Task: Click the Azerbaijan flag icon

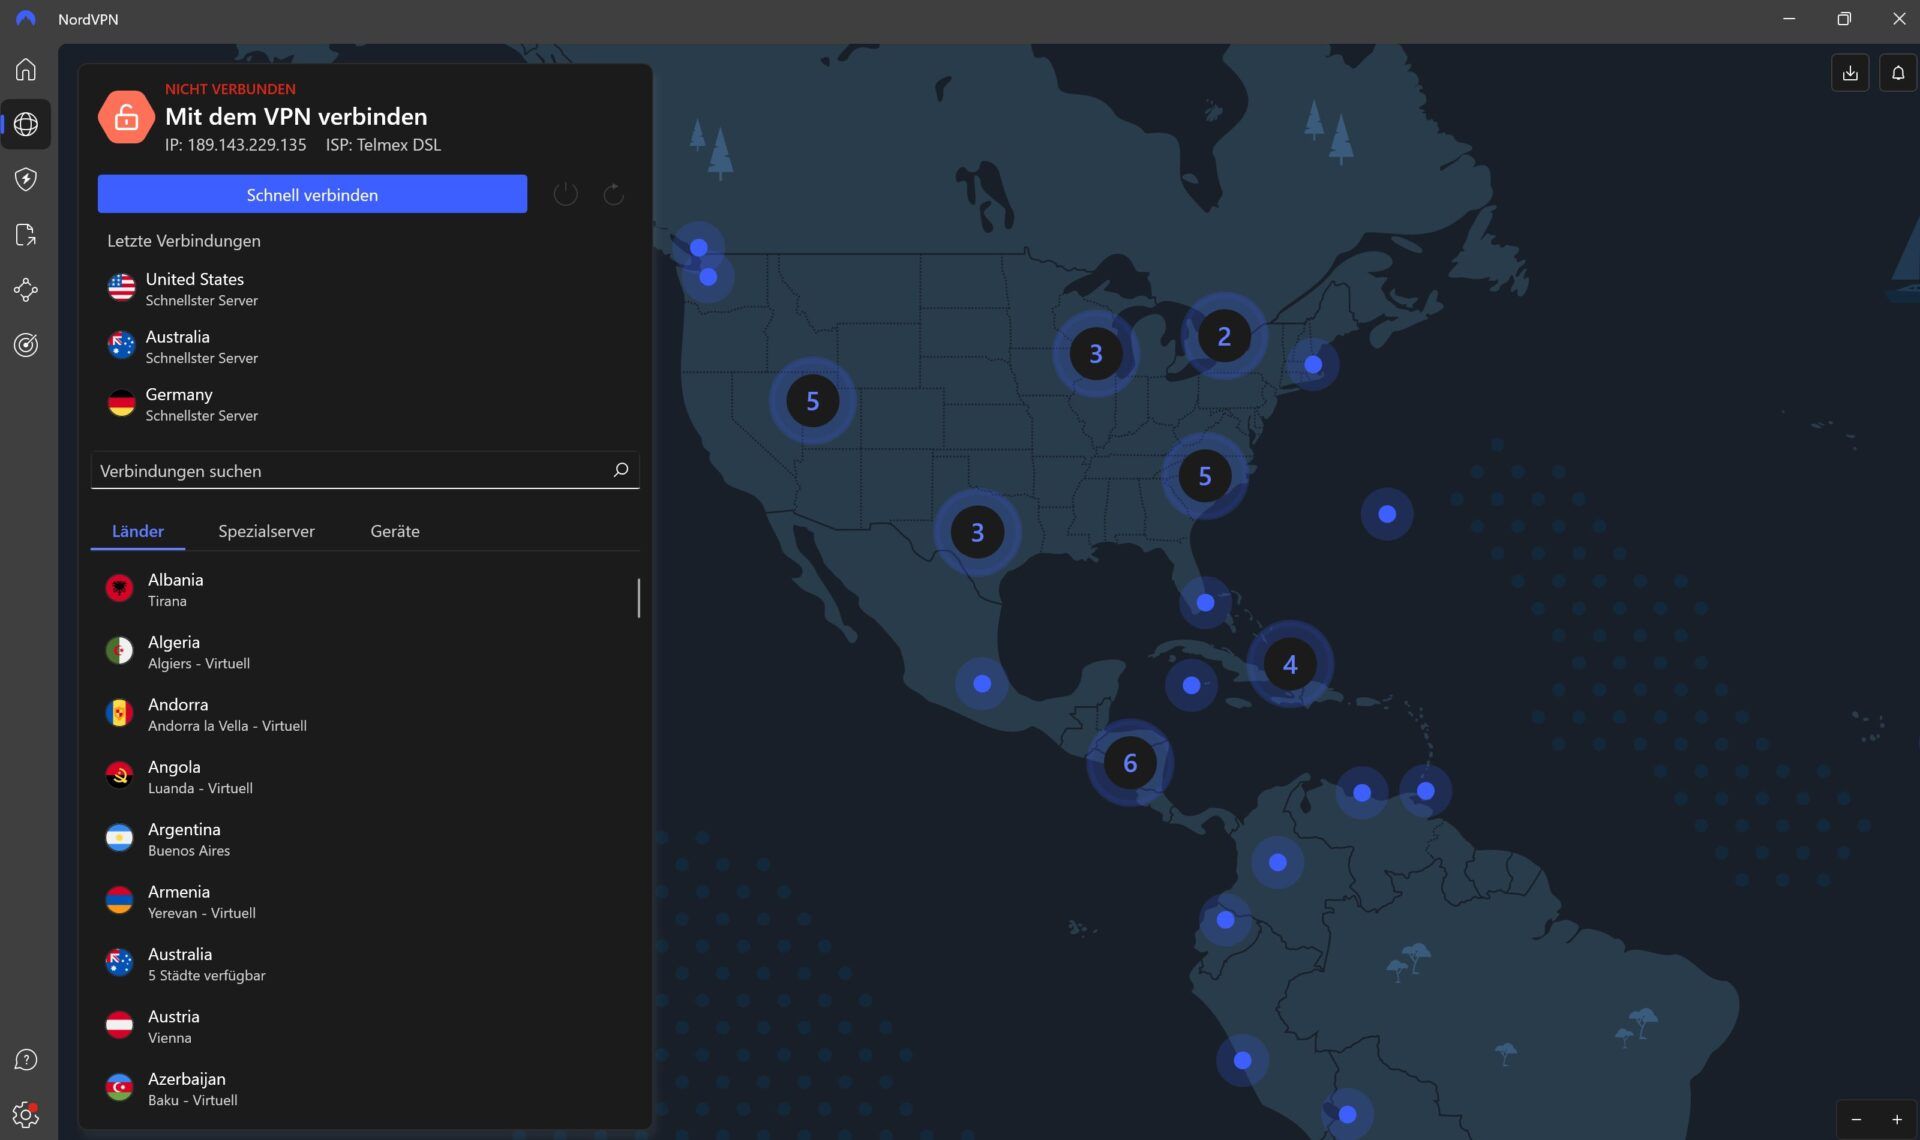Action: point(119,1088)
